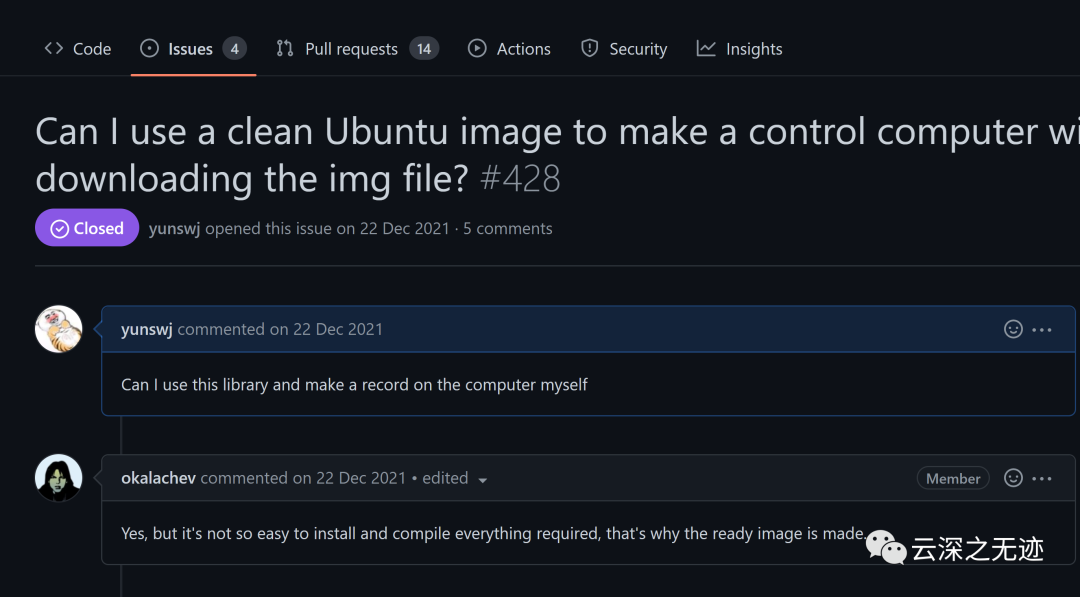Viewport: 1080px width, 597px height.
Task: Click the Issues count badge 4
Action: 234,49
